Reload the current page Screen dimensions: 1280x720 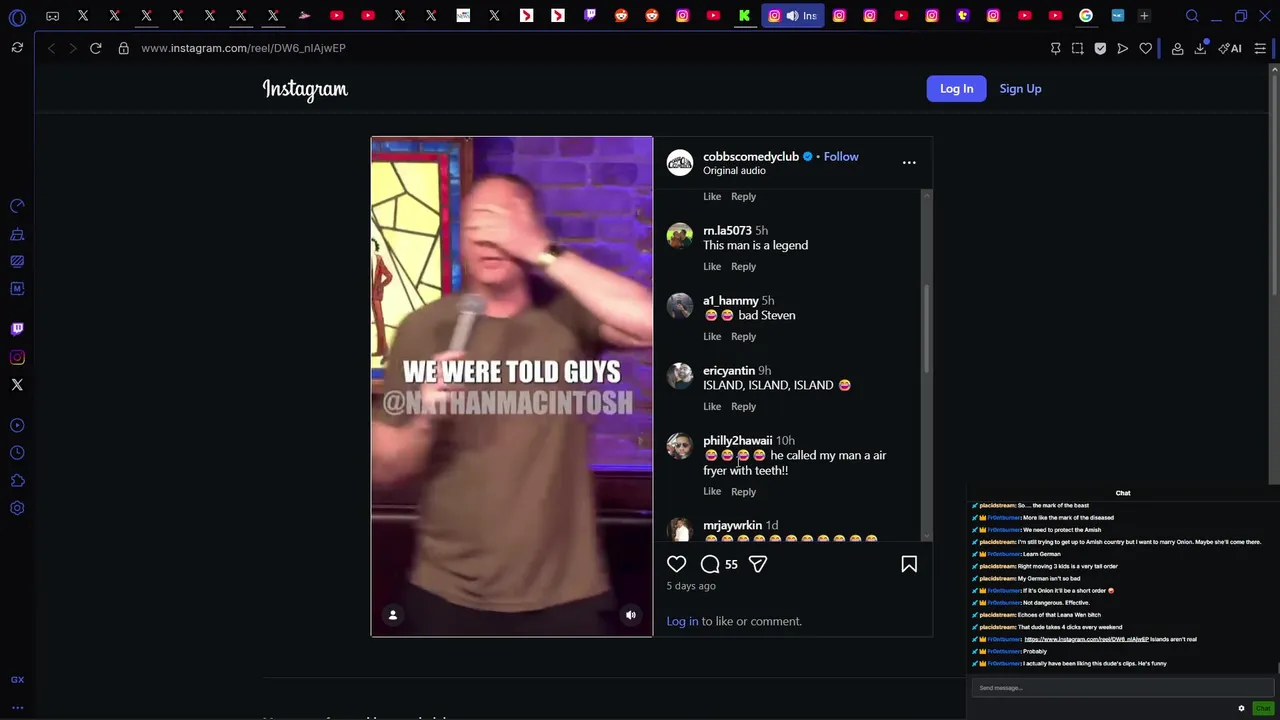coord(96,48)
